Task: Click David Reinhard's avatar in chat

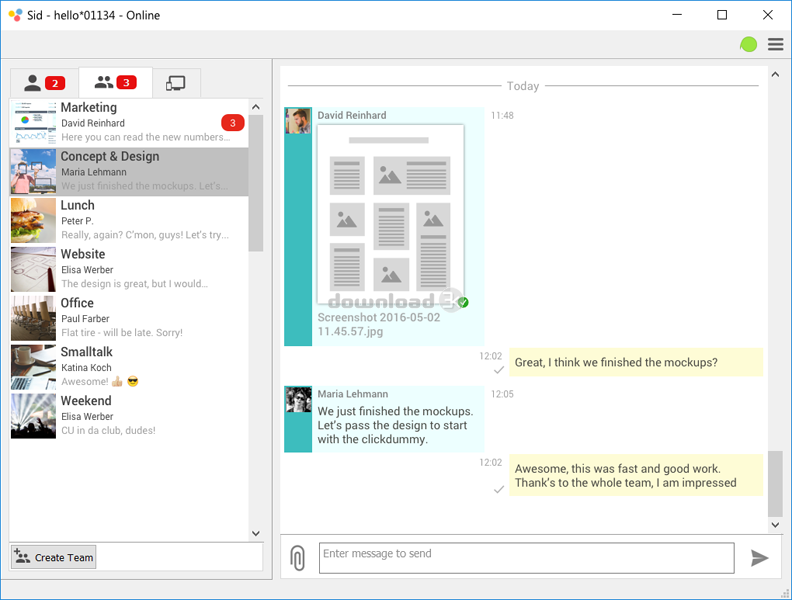Action: pos(298,121)
